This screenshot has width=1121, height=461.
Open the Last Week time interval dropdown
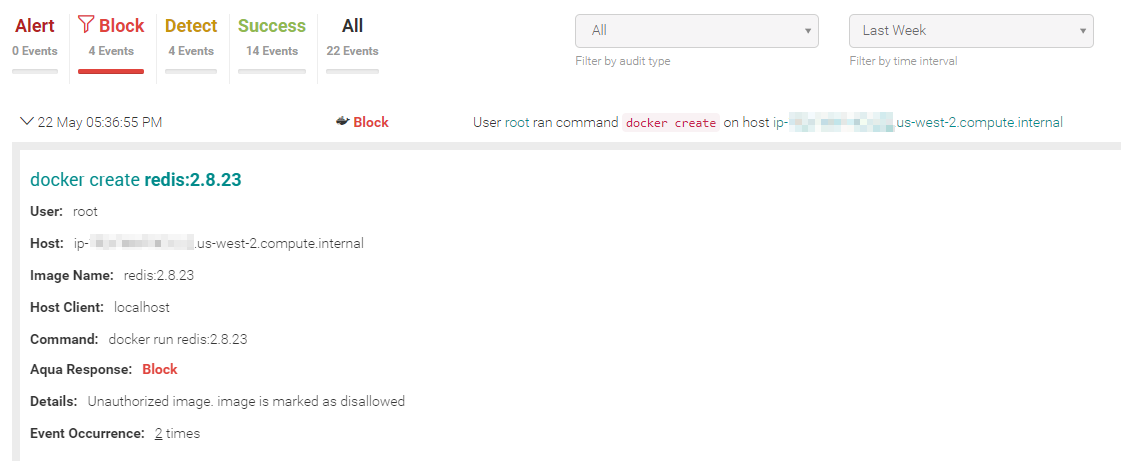coord(971,31)
